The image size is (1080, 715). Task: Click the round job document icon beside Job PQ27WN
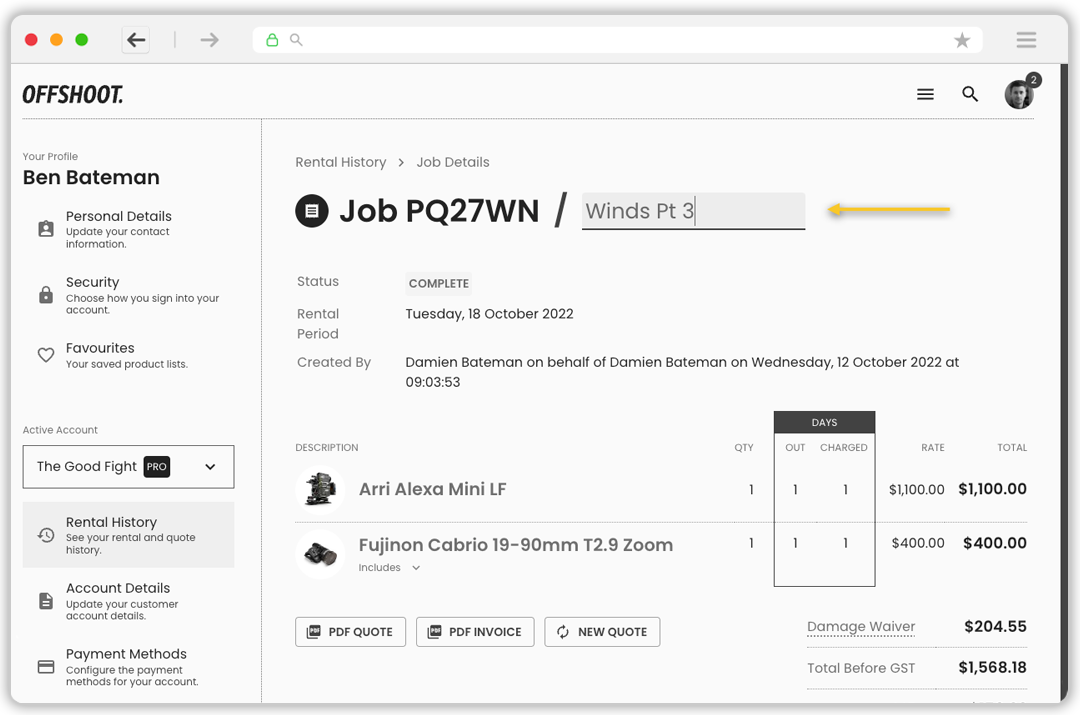click(x=312, y=211)
